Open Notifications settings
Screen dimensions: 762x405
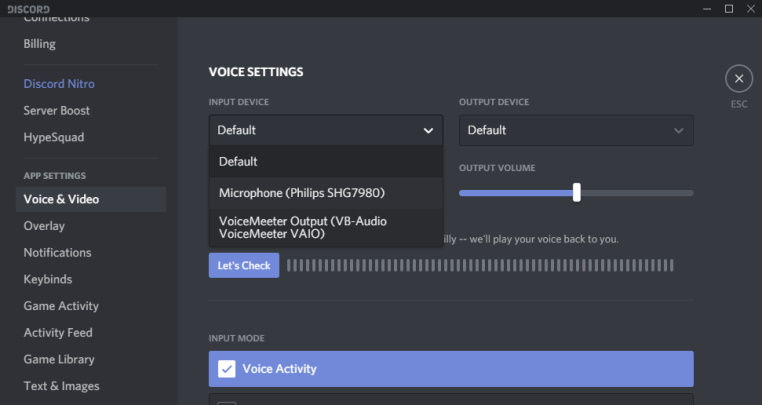click(x=57, y=253)
